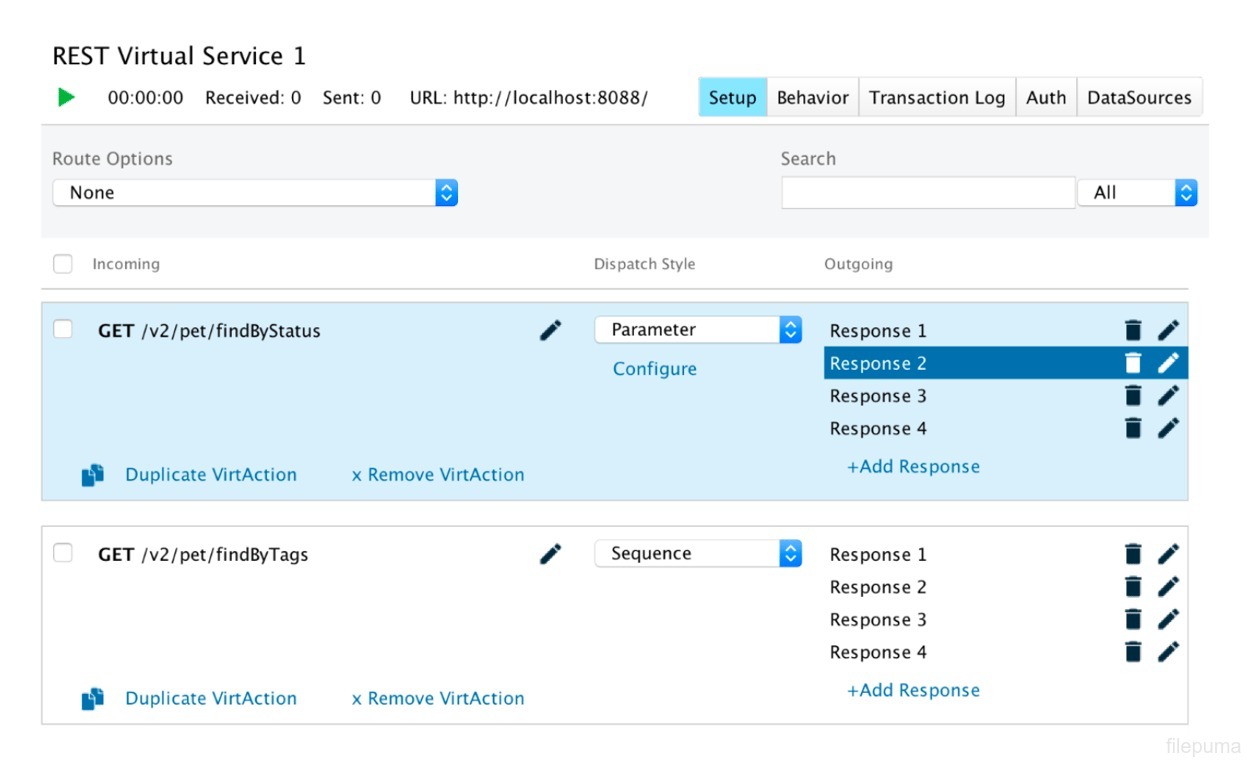The image size is (1253, 768).
Task: Edit Response 4 of findByTags
Action: pyautogui.click(x=1168, y=652)
